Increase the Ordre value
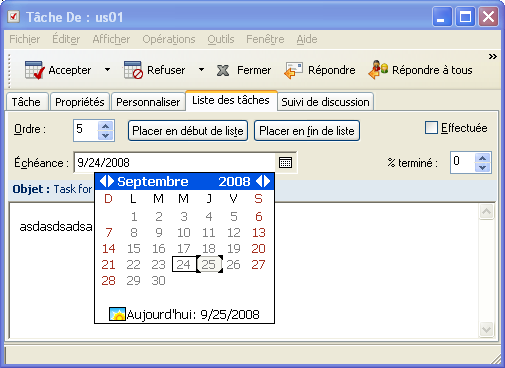Viewport: 505px width, 368px height. pyautogui.click(x=106, y=126)
